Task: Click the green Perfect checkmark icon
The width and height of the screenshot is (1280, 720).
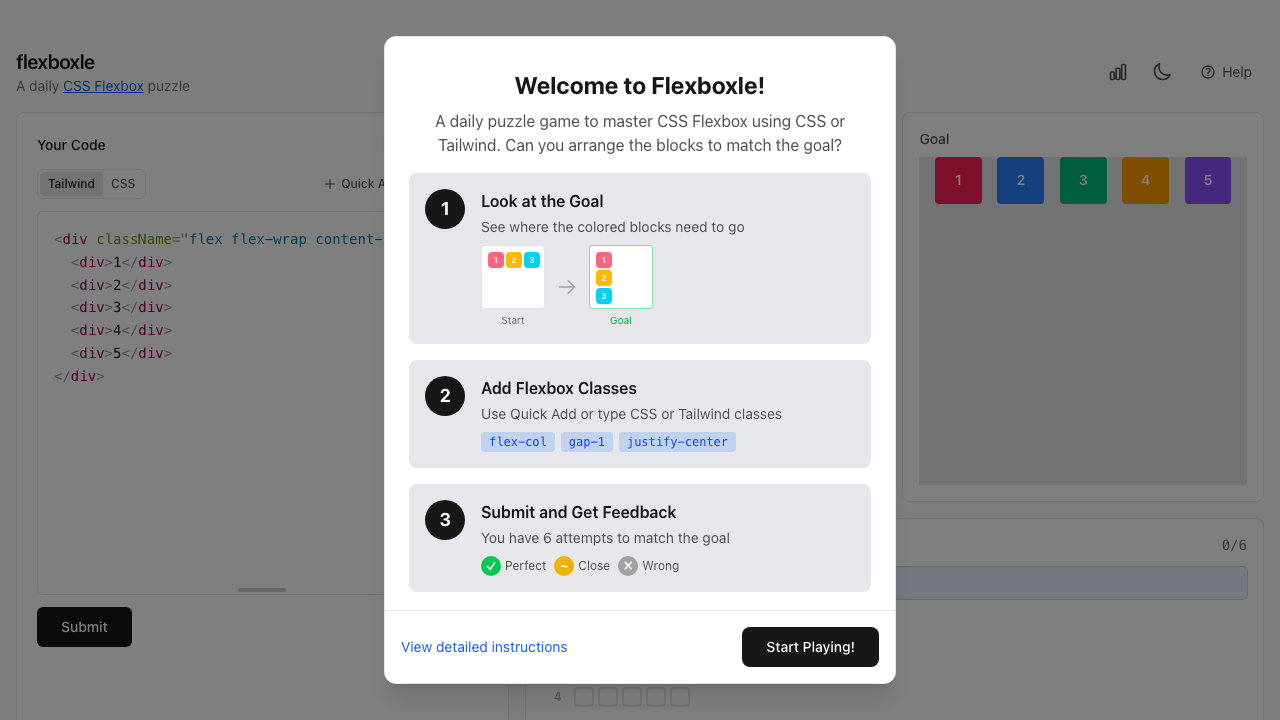Action: 490,565
